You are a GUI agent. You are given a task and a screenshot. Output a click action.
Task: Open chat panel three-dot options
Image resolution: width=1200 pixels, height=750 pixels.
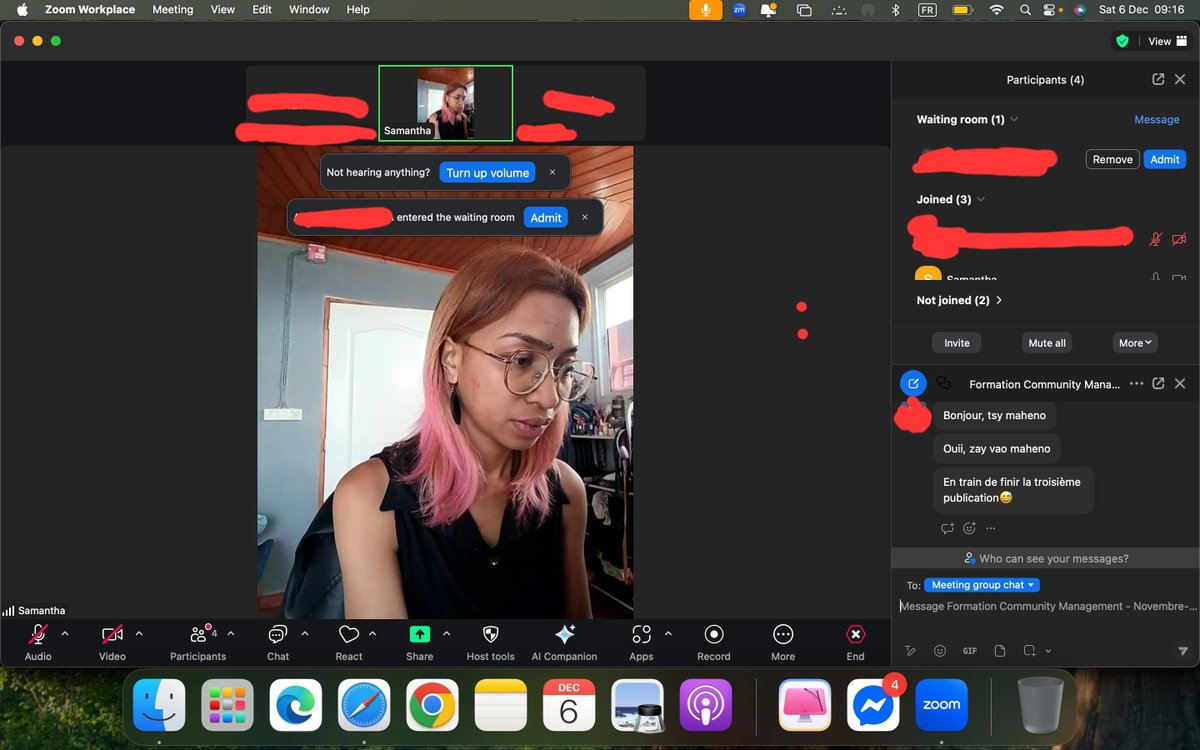(x=1136, y=383)
